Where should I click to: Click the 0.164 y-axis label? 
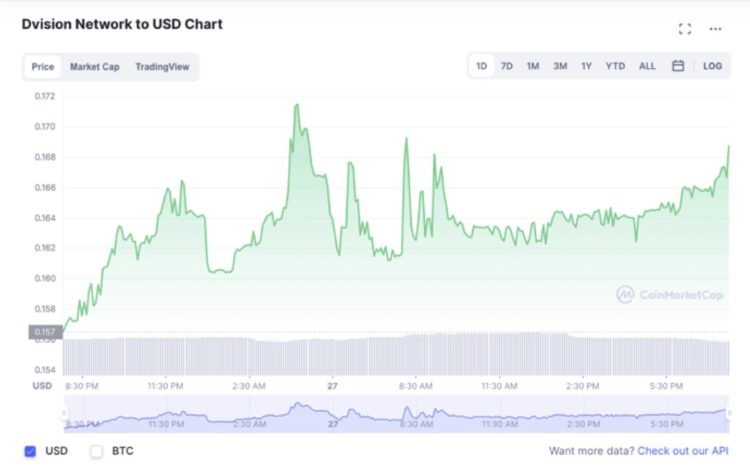(x=45, y=218)
